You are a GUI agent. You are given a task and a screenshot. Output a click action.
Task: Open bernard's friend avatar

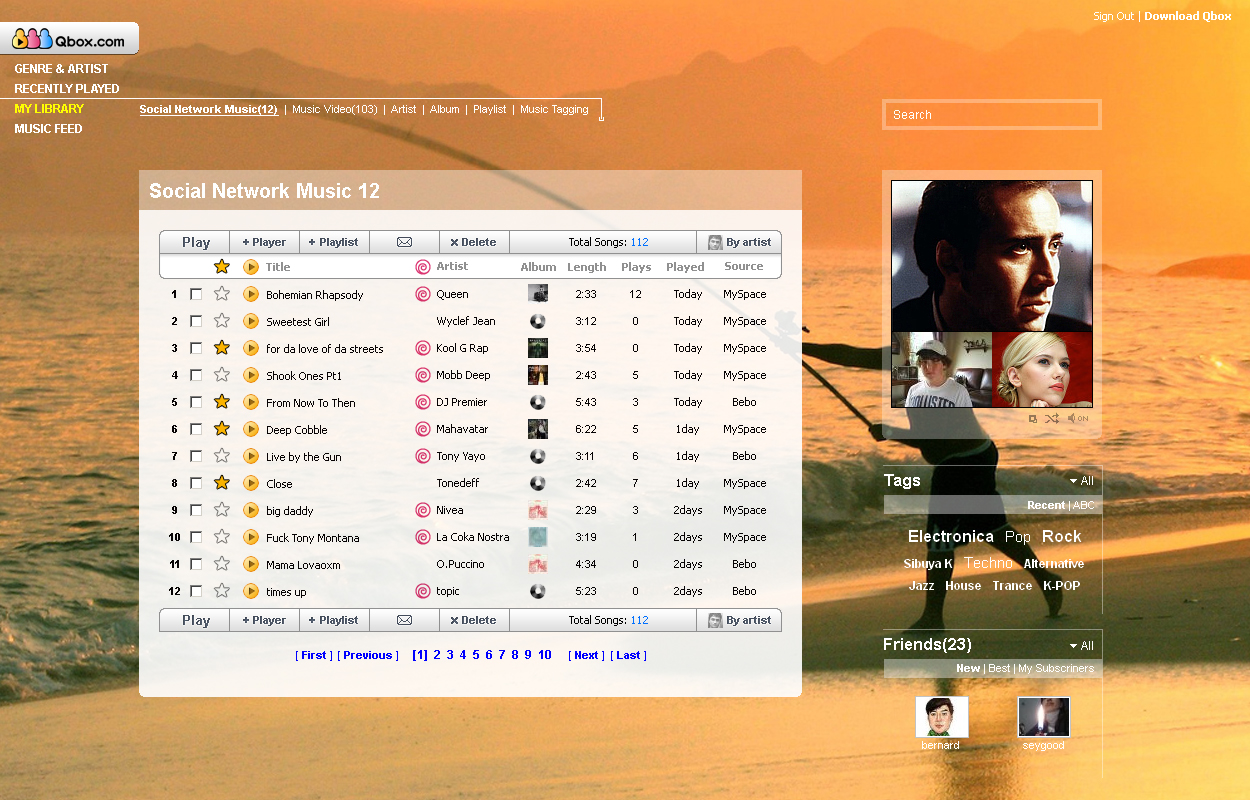[942, 717]
